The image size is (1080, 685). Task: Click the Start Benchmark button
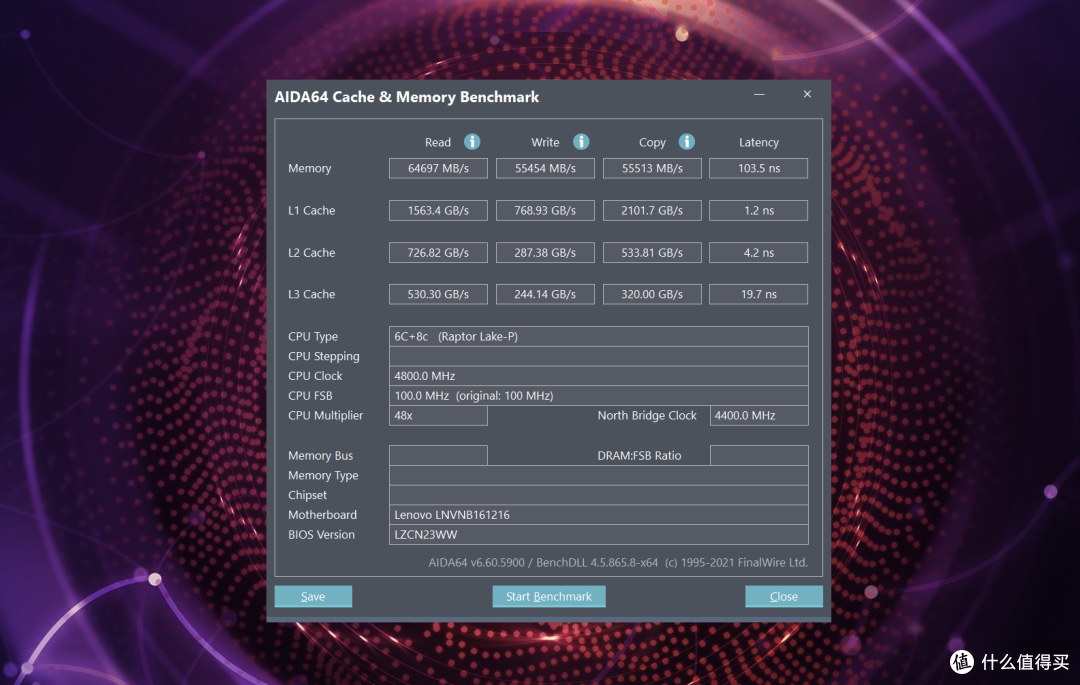pyautogui.click(x=549, y=596)
